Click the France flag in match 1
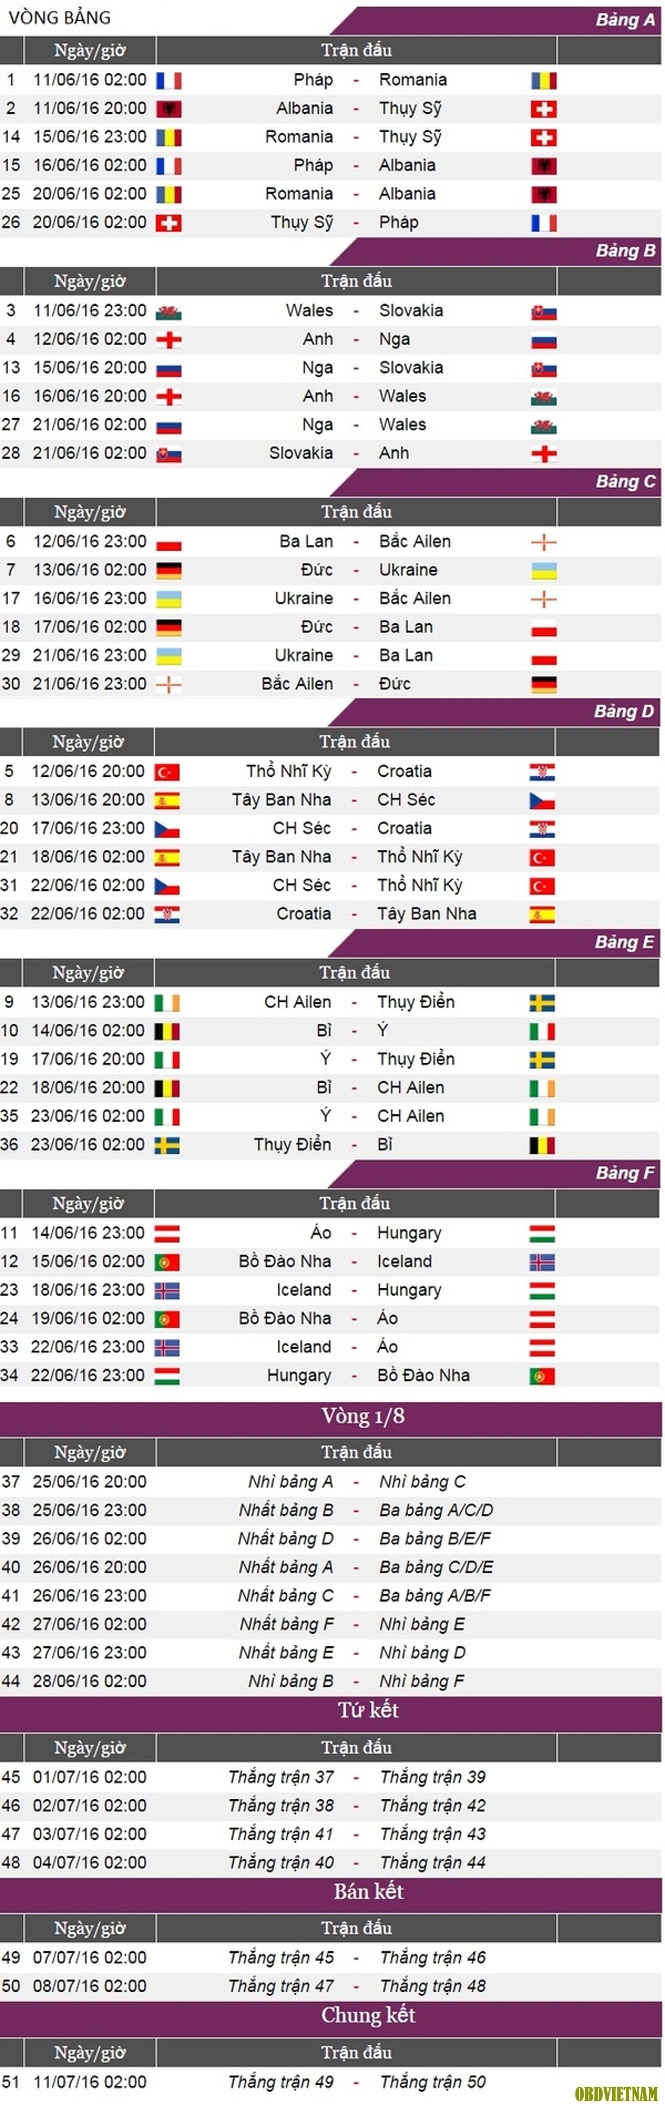The image size is (665, 2105). point(169,81)
